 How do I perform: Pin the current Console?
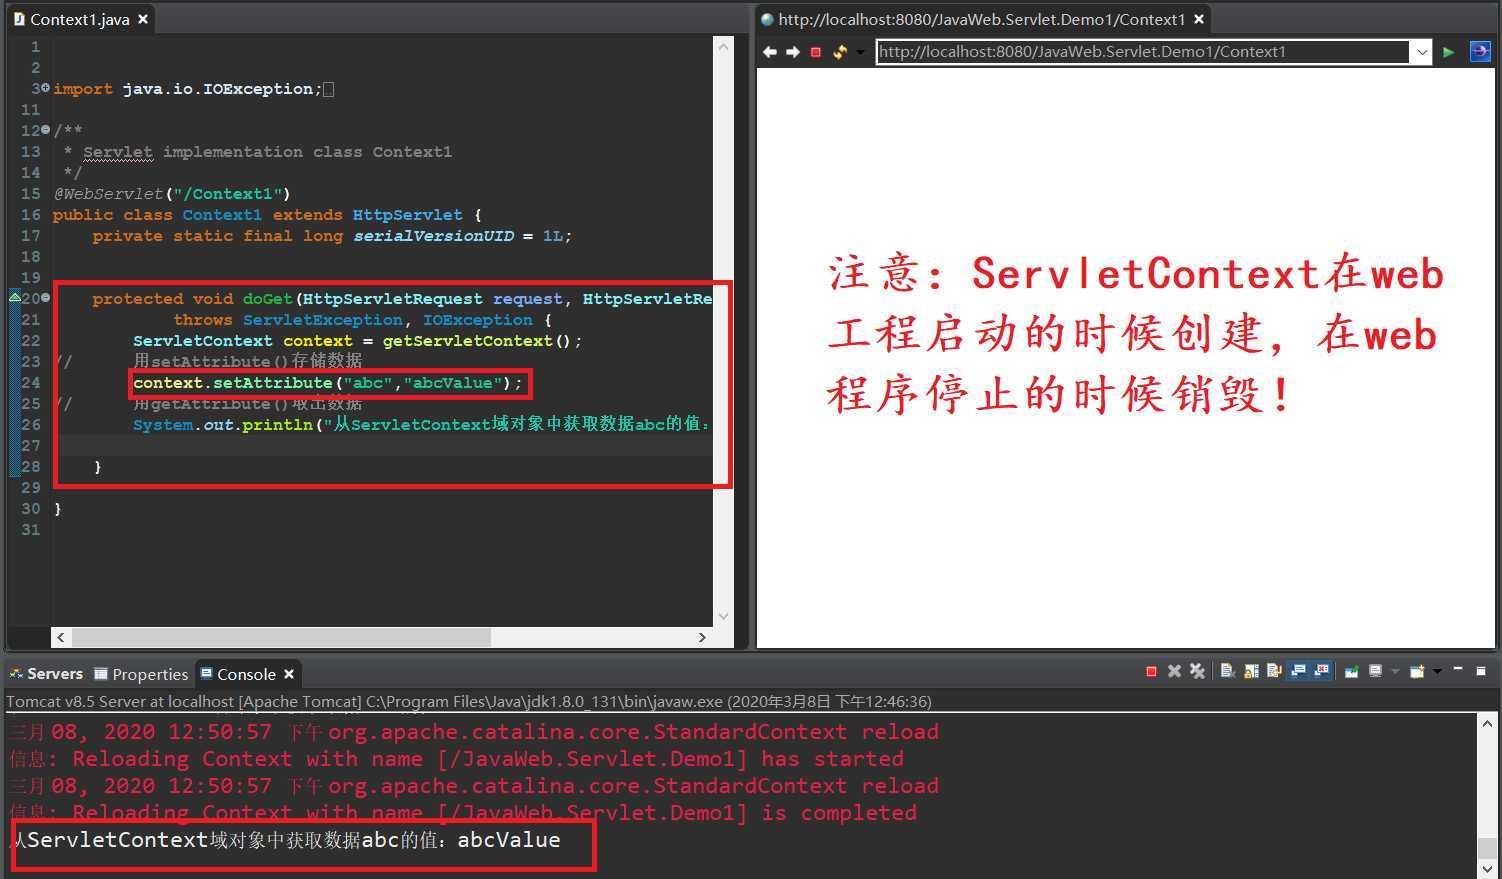pos(1351,672)
